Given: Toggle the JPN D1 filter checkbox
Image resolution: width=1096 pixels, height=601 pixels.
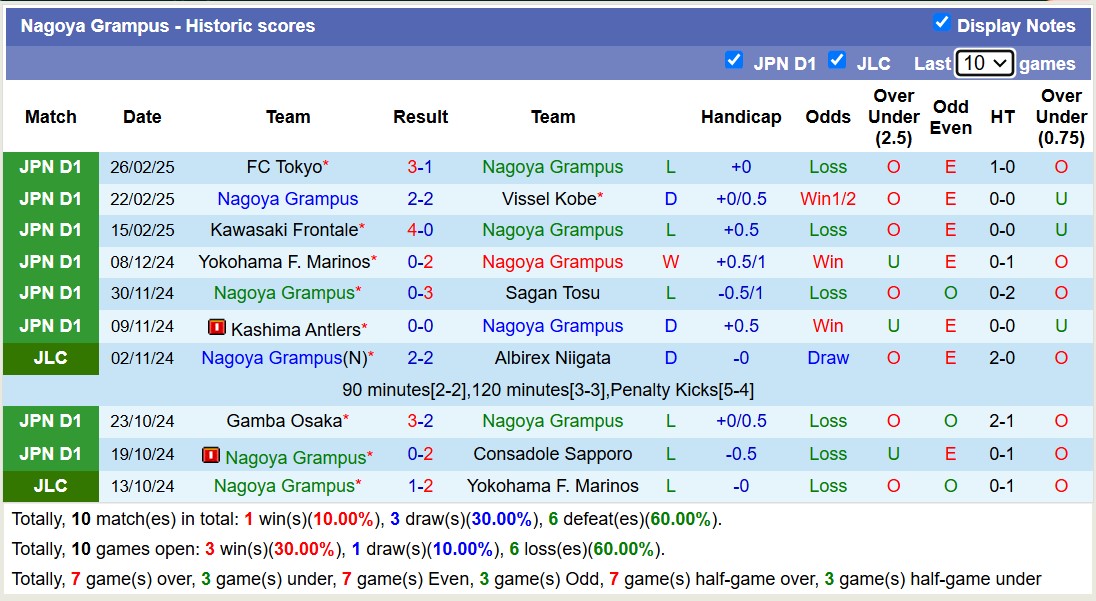Looking at the screenshot, I should coord(734,61).
